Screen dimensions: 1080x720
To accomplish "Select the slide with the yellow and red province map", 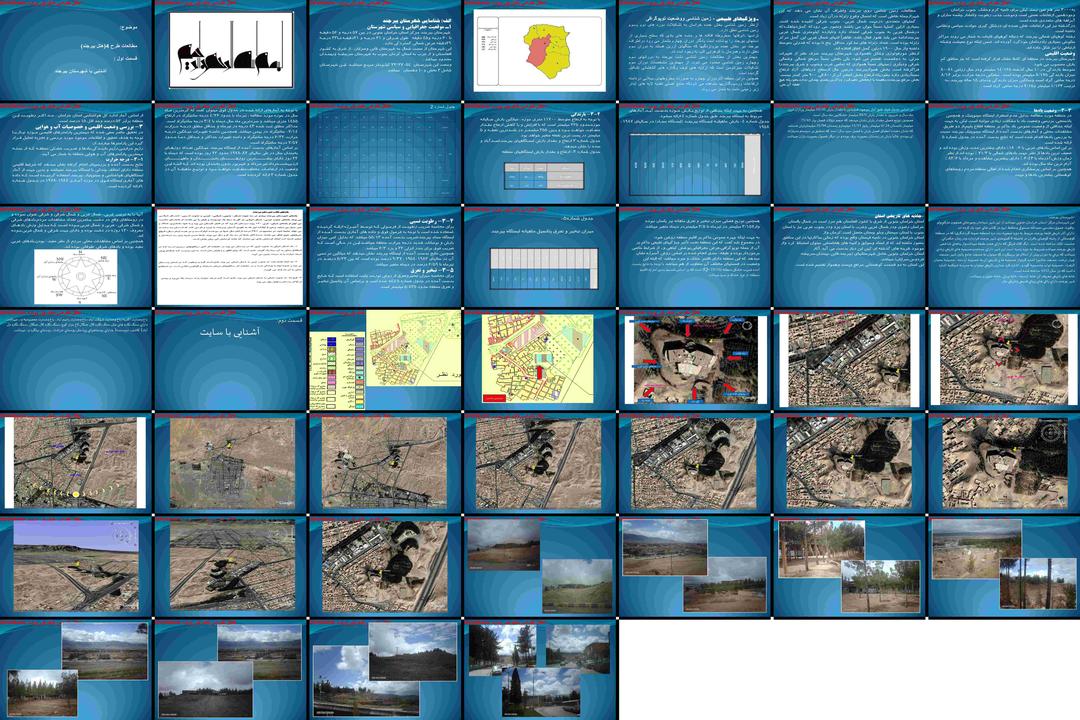I will pyautogui.click(x=540, y=51).
